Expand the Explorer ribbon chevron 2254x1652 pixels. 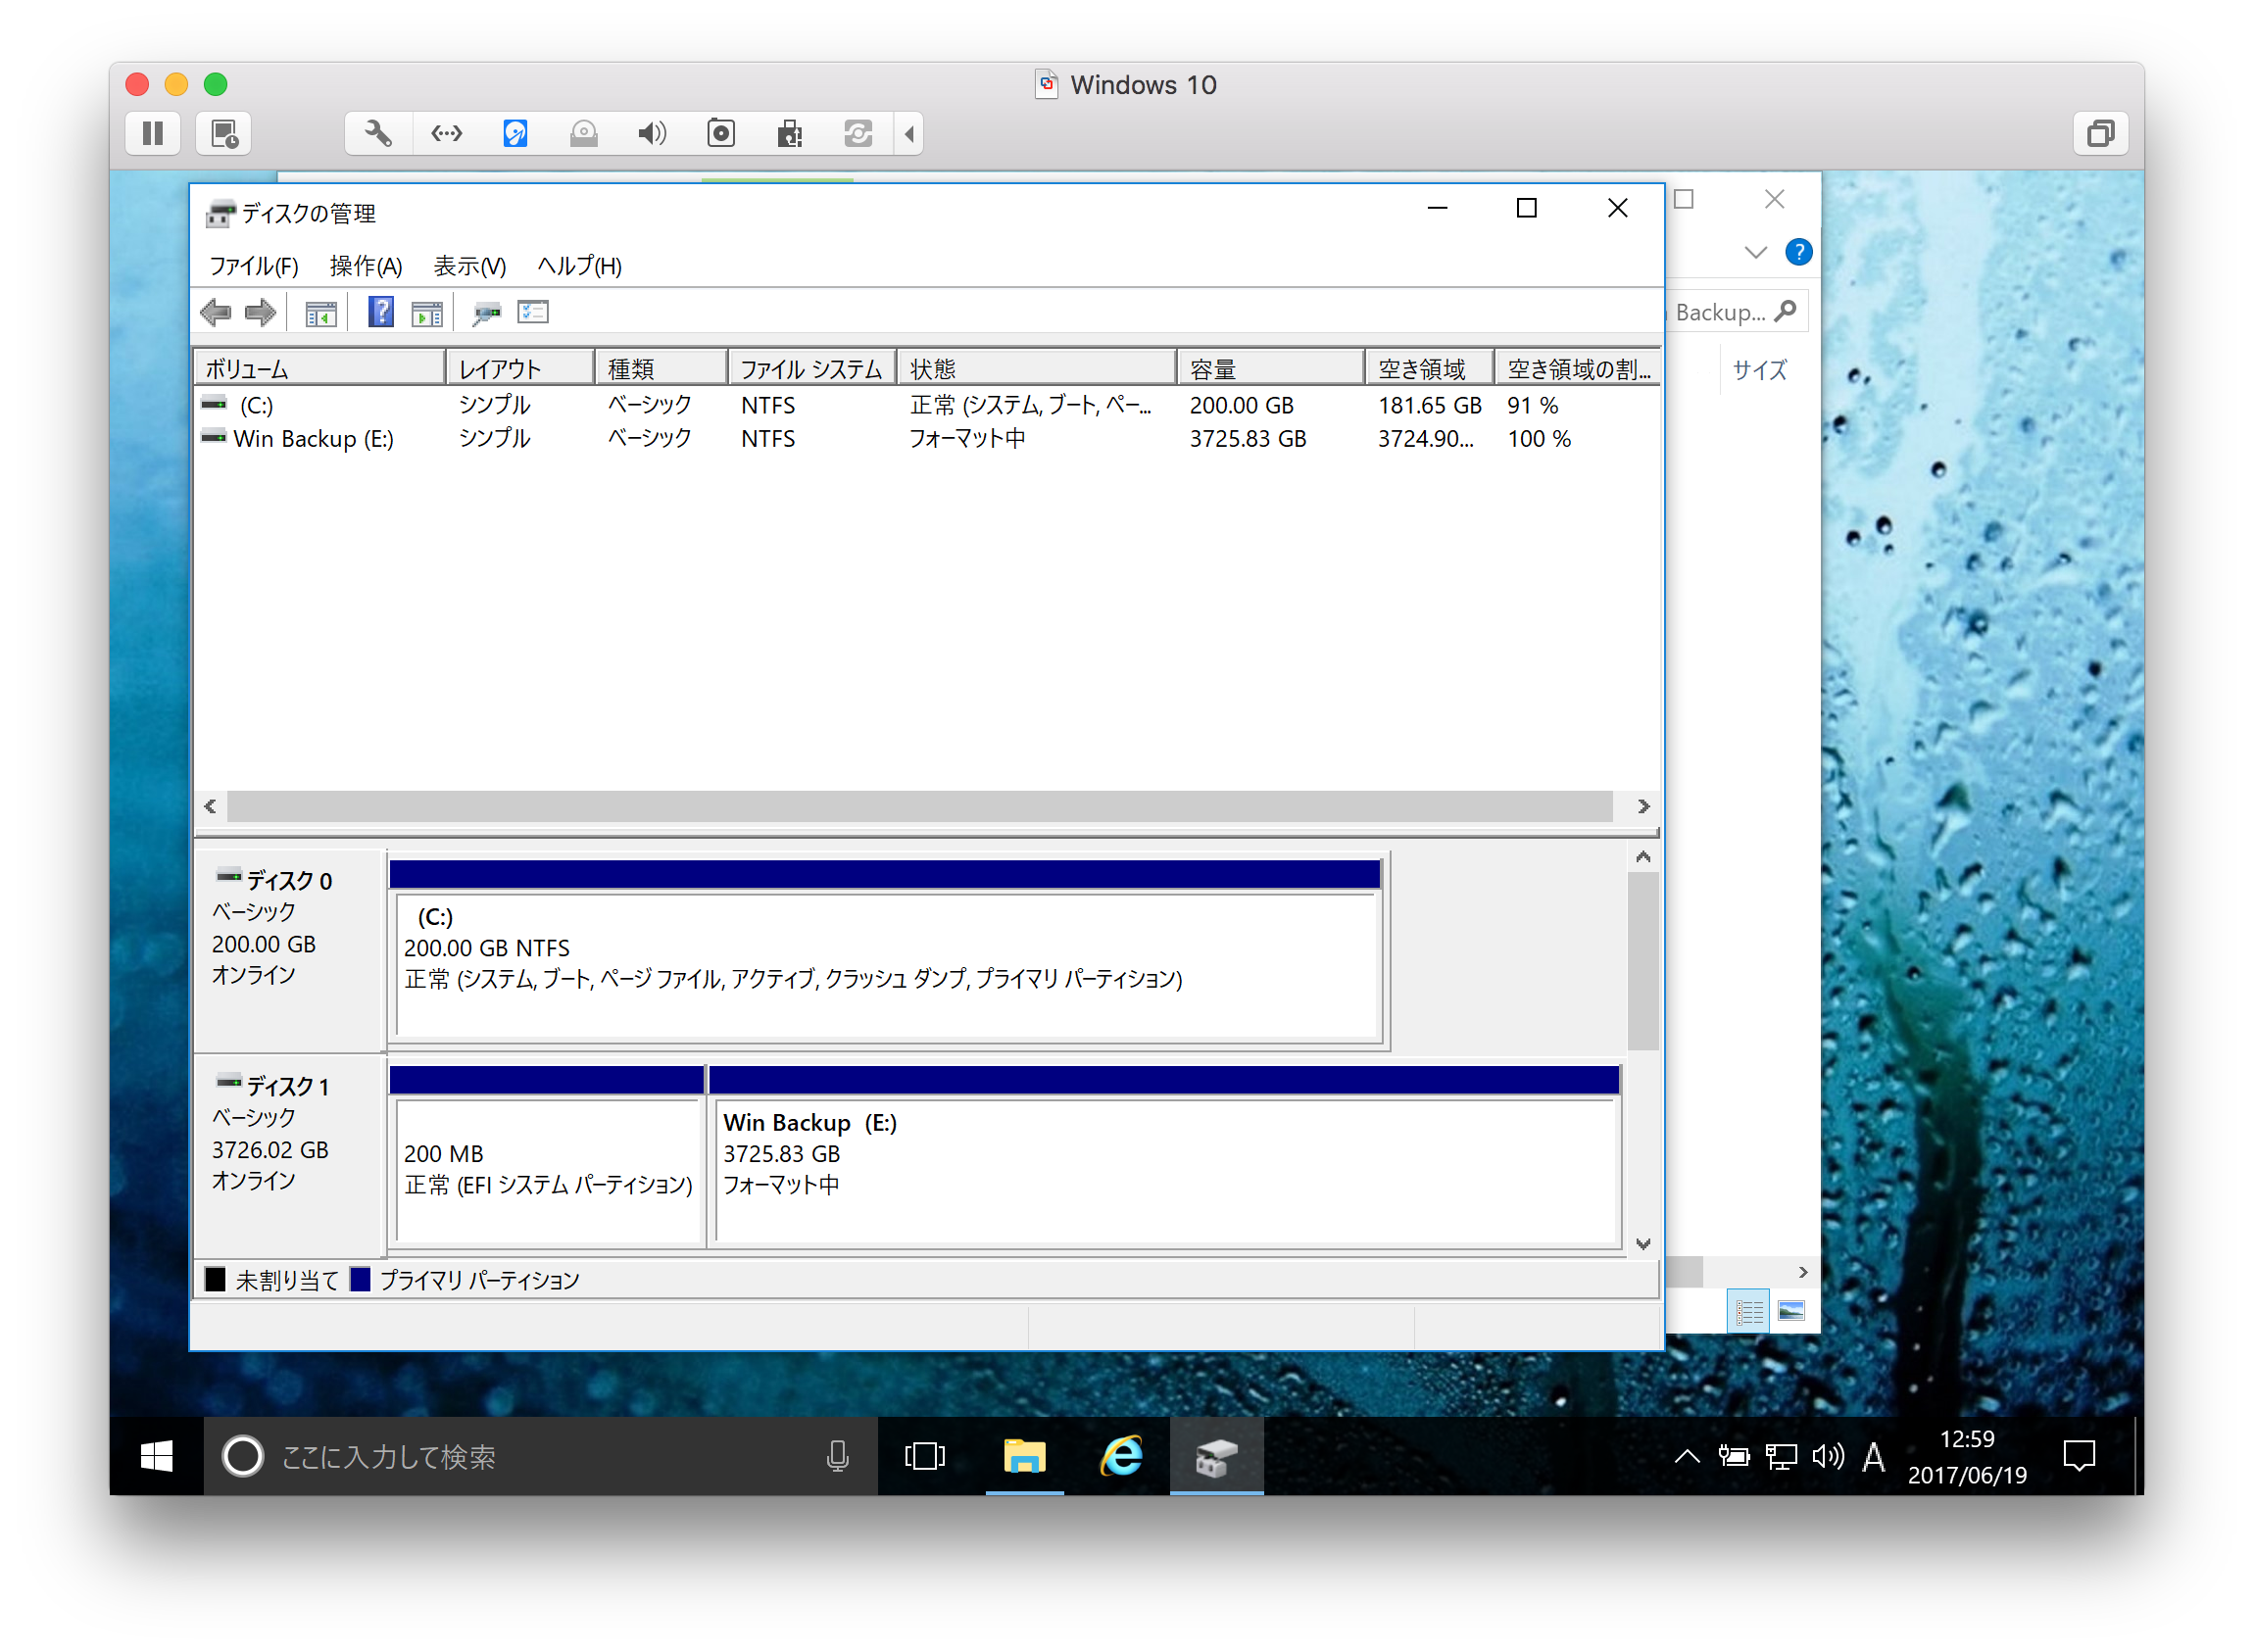point(1755,252)
